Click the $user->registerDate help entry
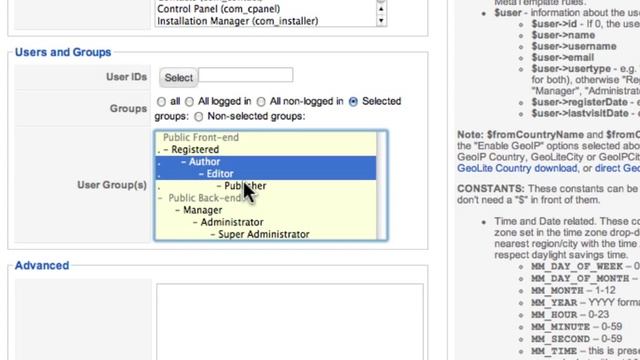Screen dimensions: 640x360 pos(579,102)
